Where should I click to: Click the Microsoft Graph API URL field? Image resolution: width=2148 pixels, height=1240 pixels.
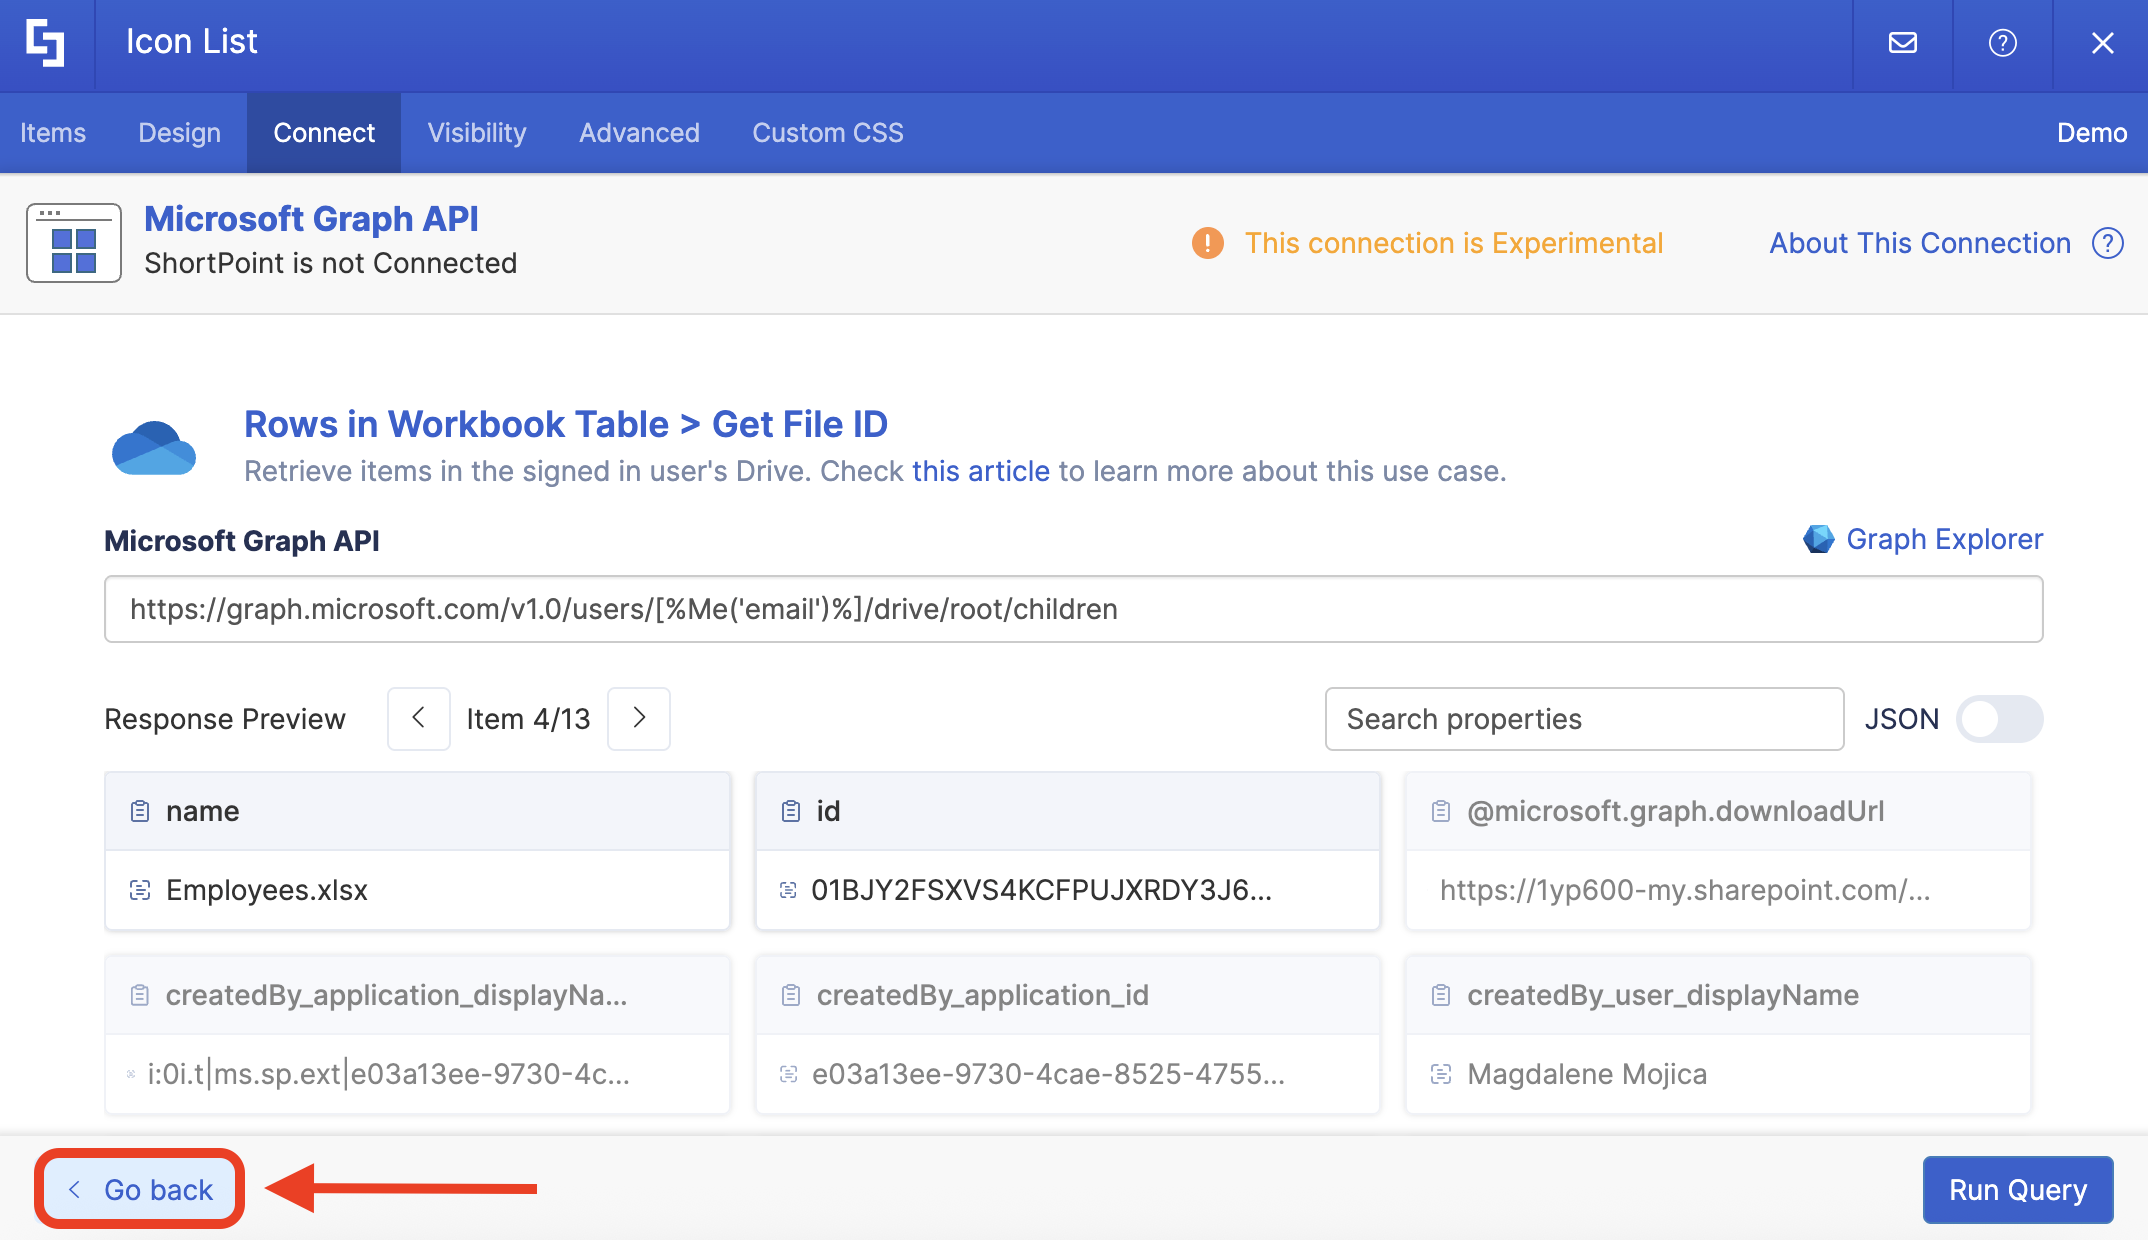pyautogui.click(x=1072, y=609)
